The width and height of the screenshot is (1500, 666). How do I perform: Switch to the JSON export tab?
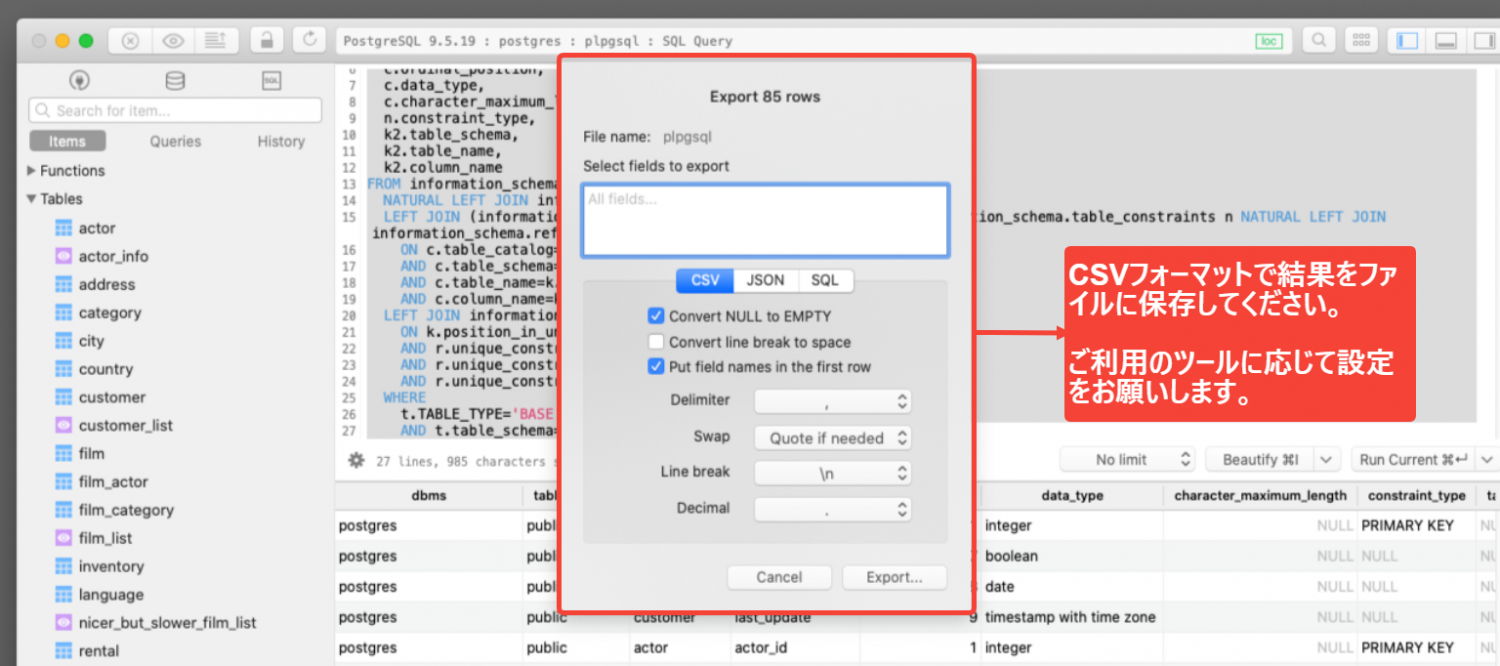coord(765,280)
